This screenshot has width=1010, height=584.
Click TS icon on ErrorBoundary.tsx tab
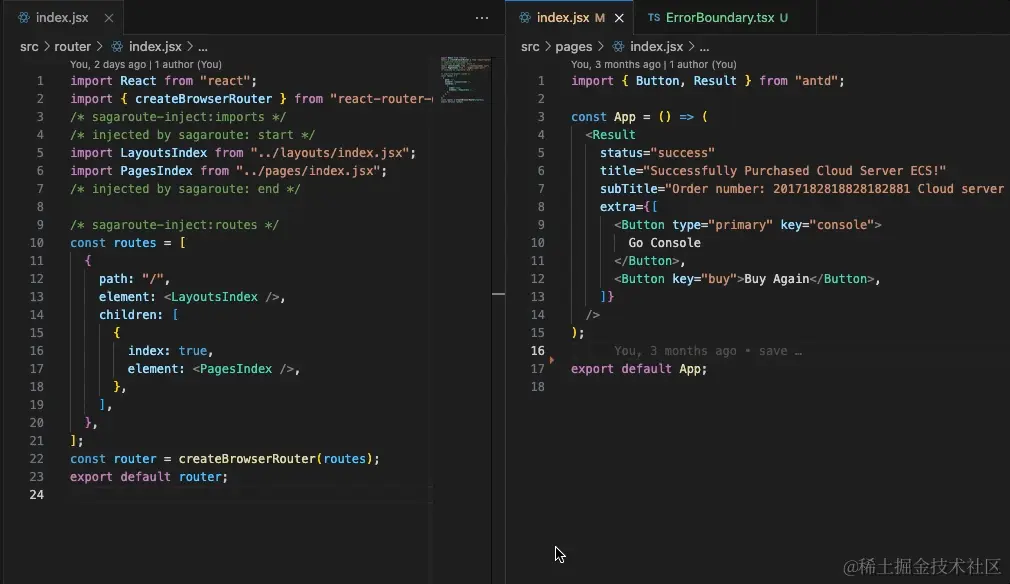pyautogui.click(x=654, y=17)
